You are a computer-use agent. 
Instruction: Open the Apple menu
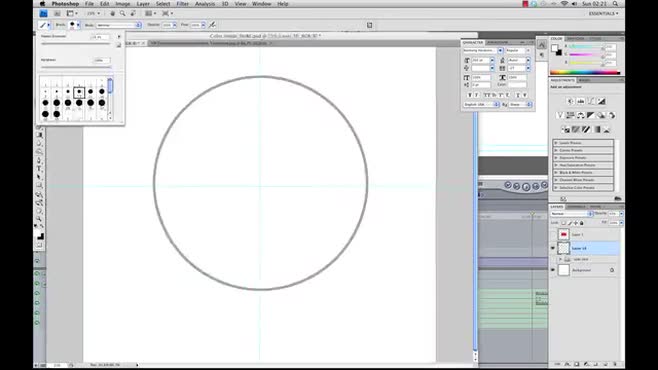pos(42,4)
